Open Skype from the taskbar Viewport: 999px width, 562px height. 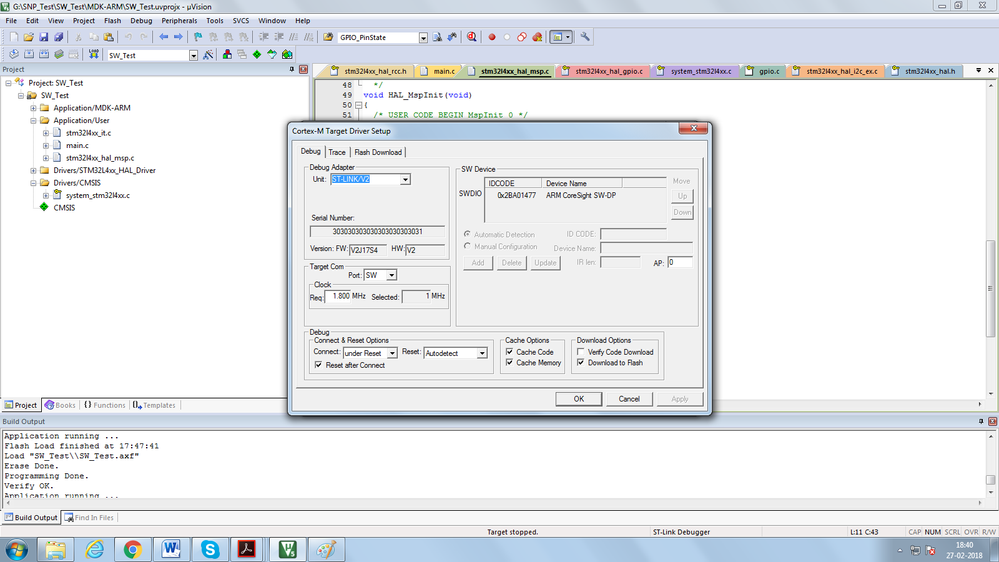pos(210,549)
